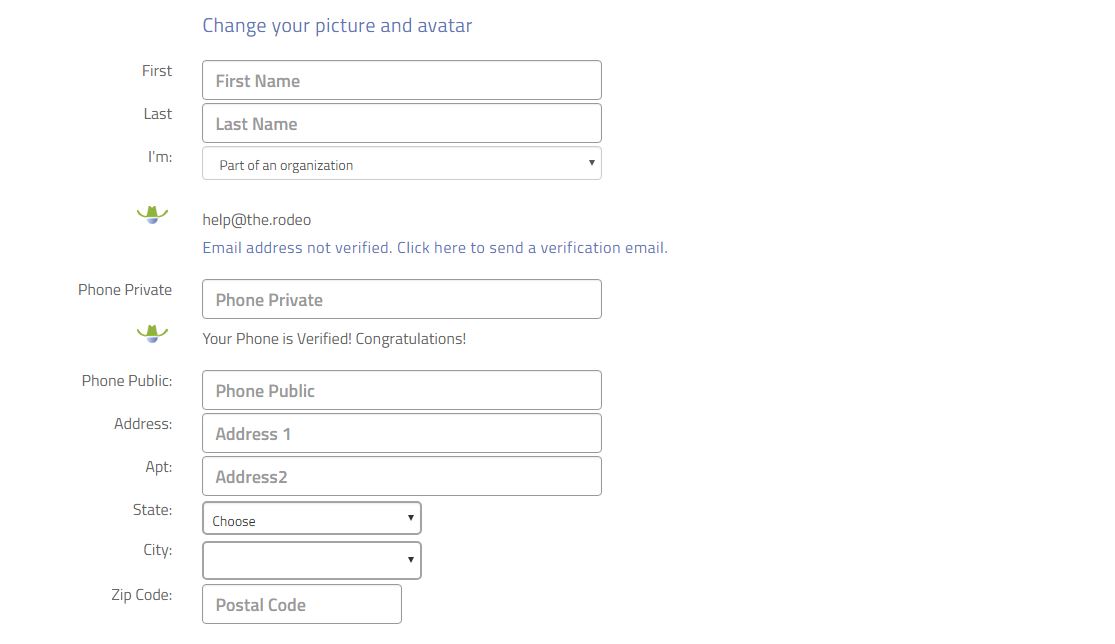Open the empty City dropdown
This screenshot has height=644, width=1115.
[312, 560]
